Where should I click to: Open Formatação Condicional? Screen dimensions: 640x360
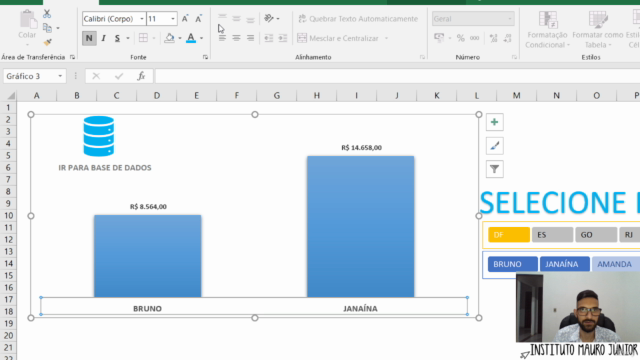547,29
